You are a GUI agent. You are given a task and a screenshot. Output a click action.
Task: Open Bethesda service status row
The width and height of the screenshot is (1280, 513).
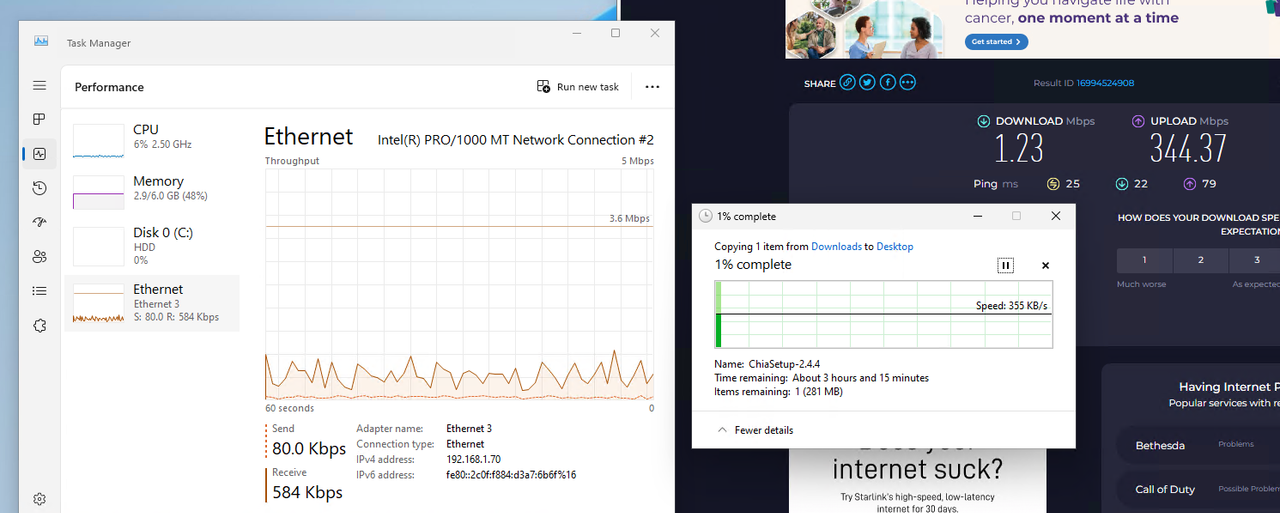coord(1198,445)
